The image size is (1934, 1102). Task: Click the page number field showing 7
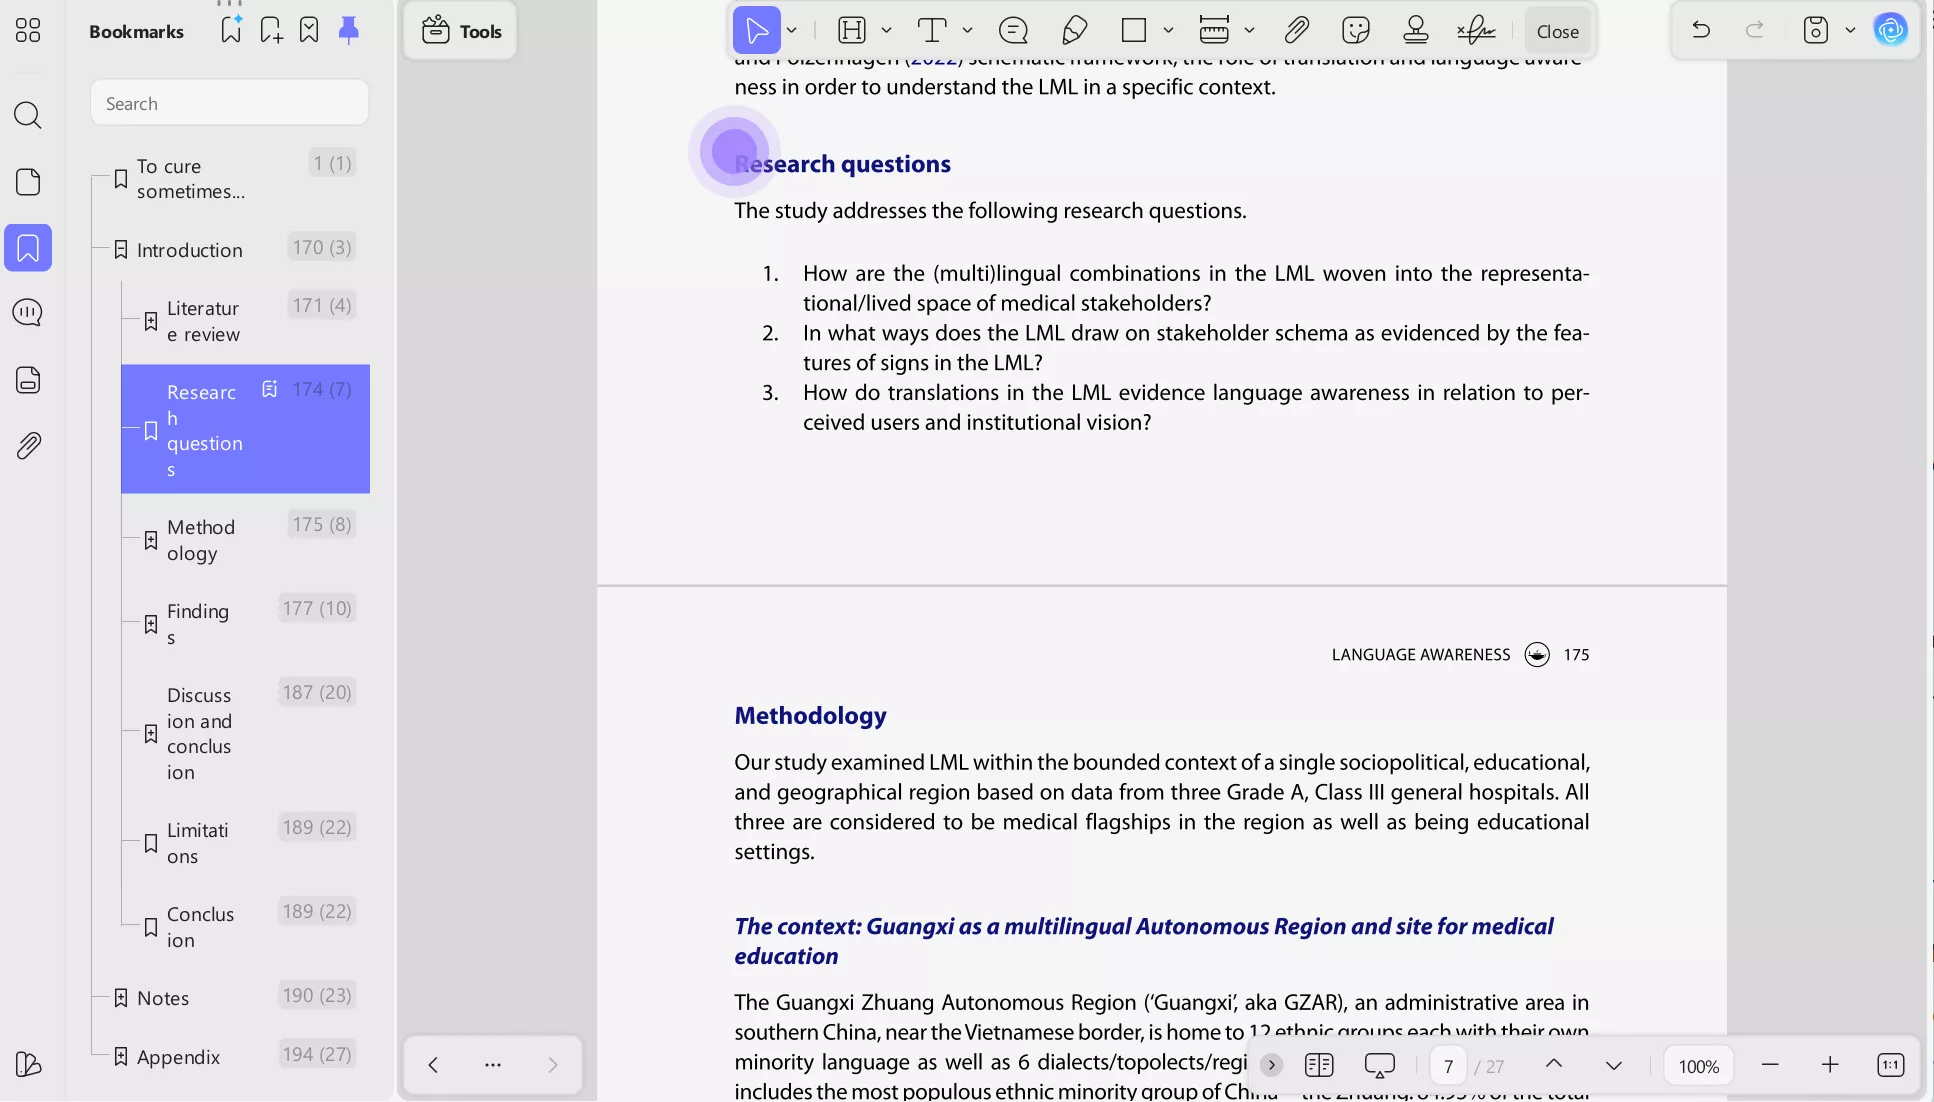[1449, 1066]
